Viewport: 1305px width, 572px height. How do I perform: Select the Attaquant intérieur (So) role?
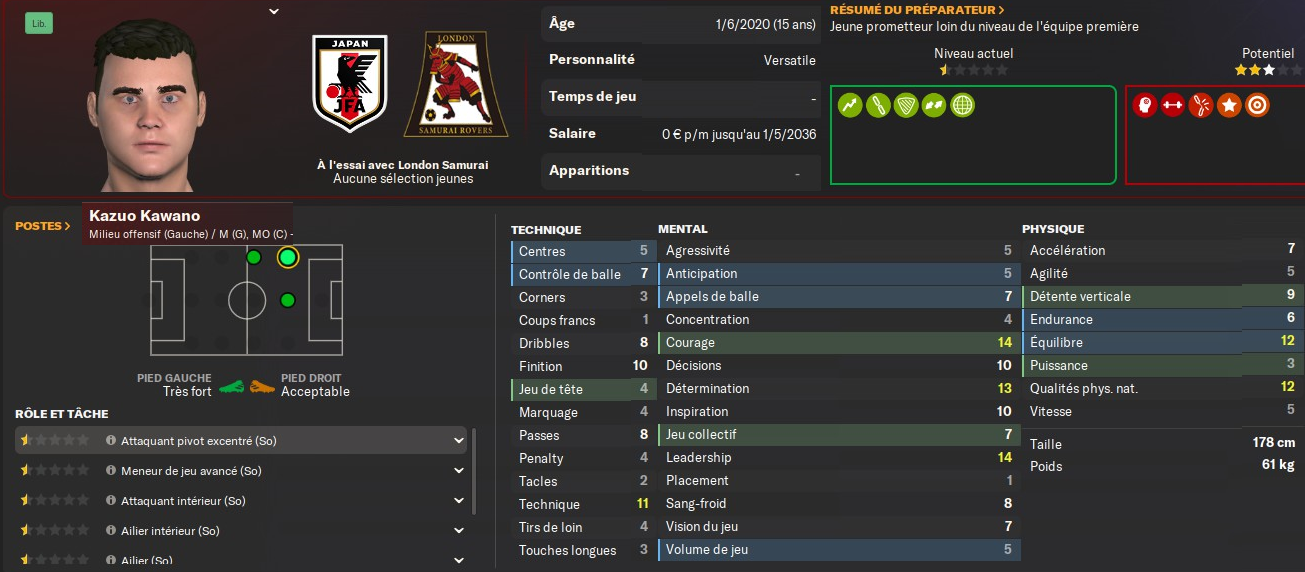point(182,500)
